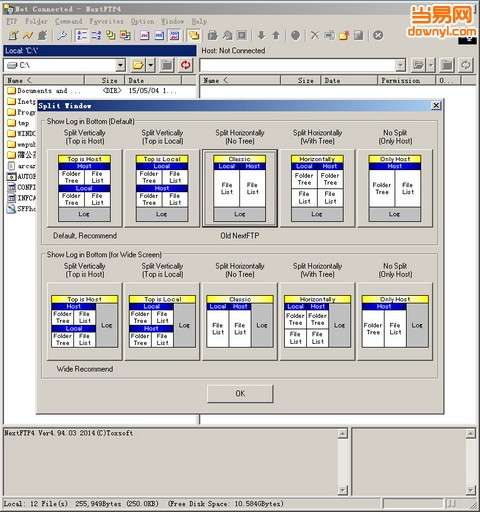Click the first toolbar icon for host connect
This screenshot has height=512, width=480.
pos(13,35)
